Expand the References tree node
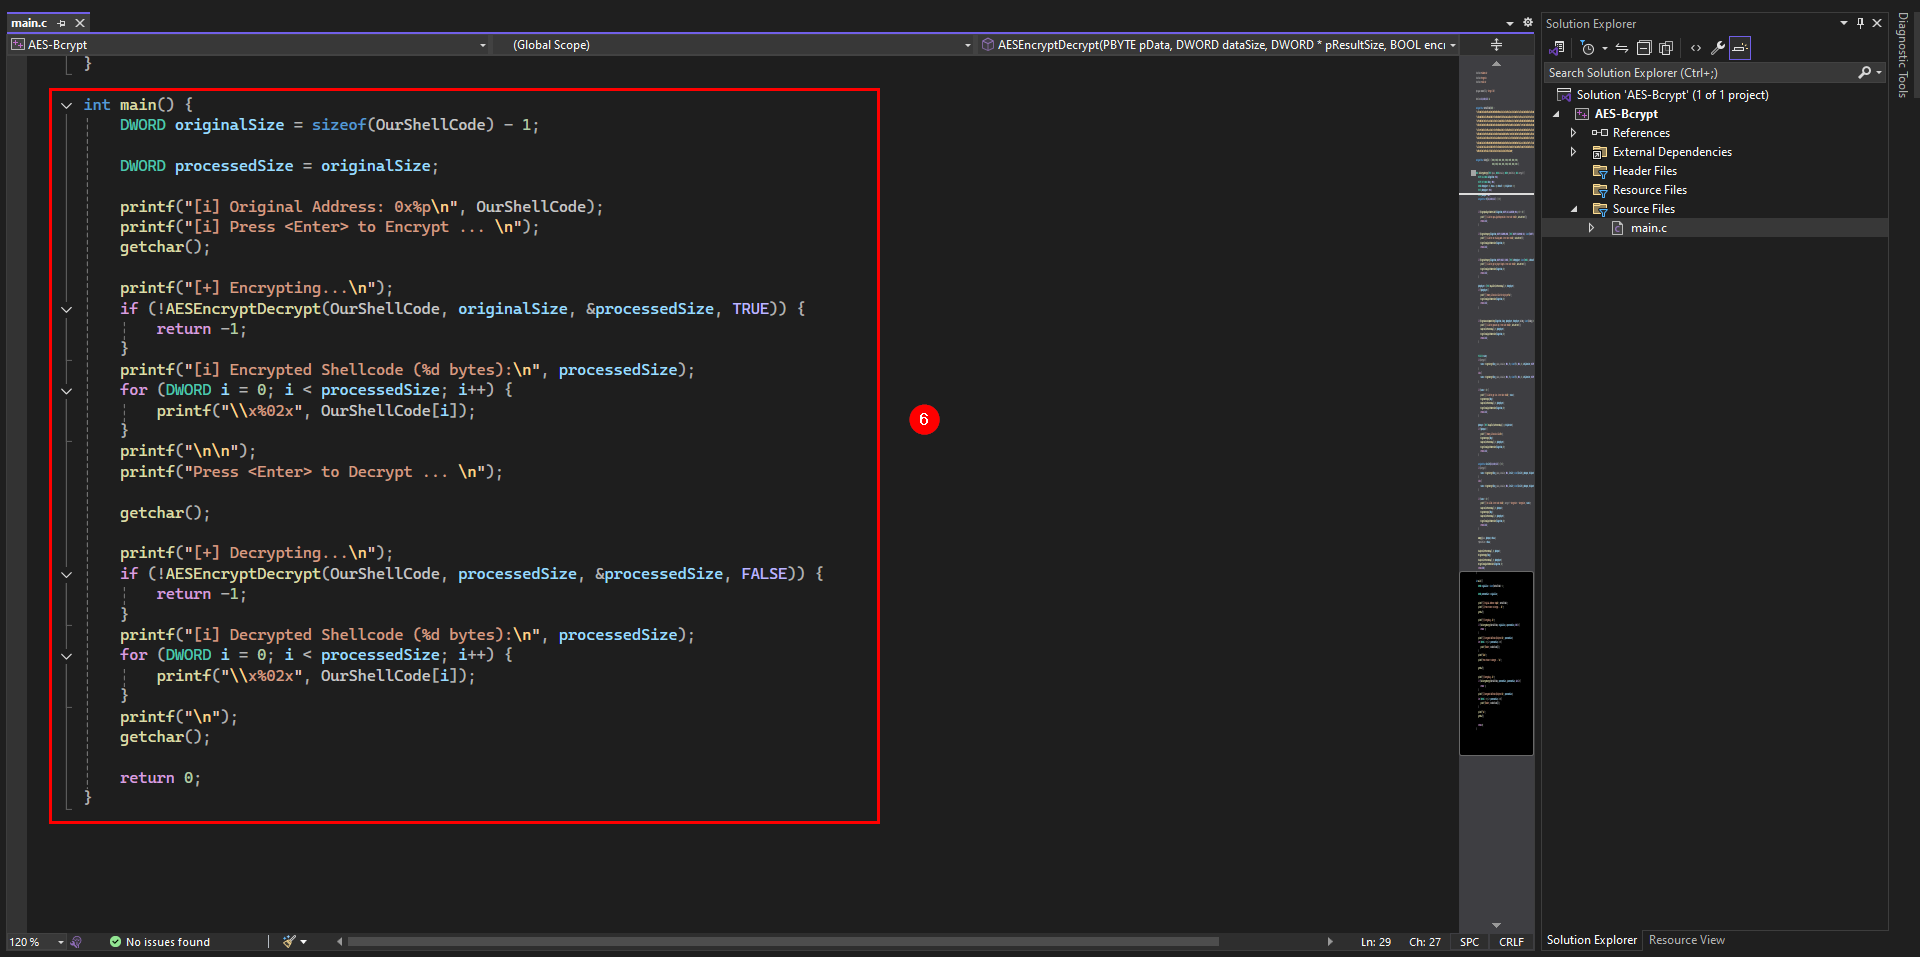 click(x=1573, y=133)
